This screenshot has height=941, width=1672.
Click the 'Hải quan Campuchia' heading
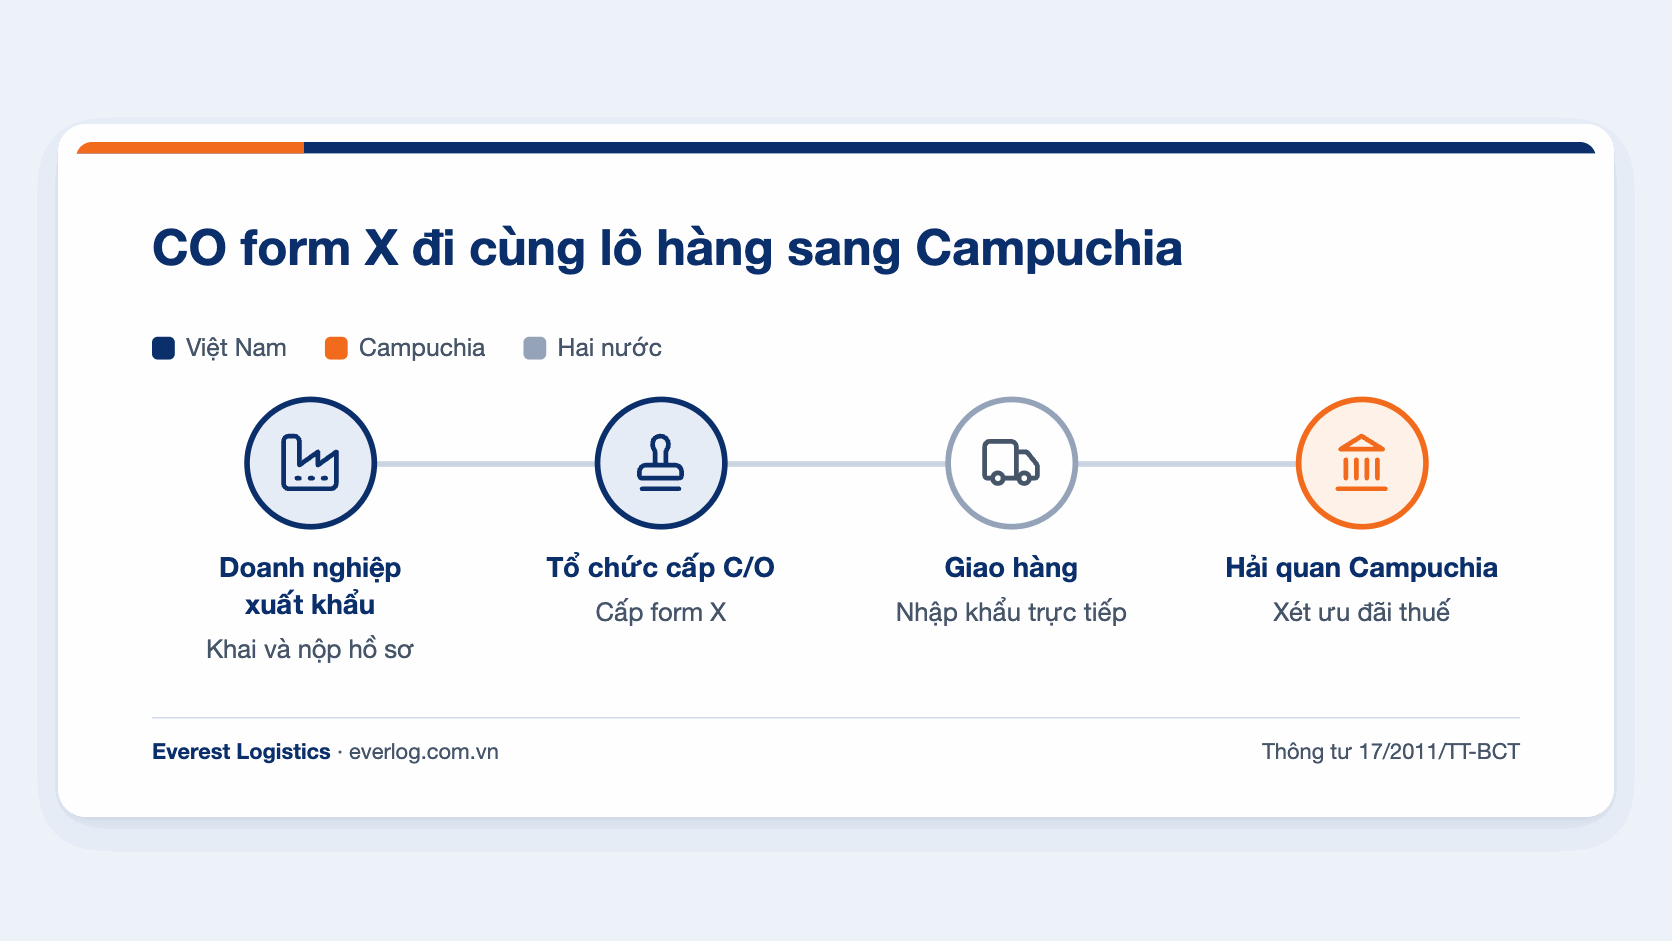coord(1362,568)
